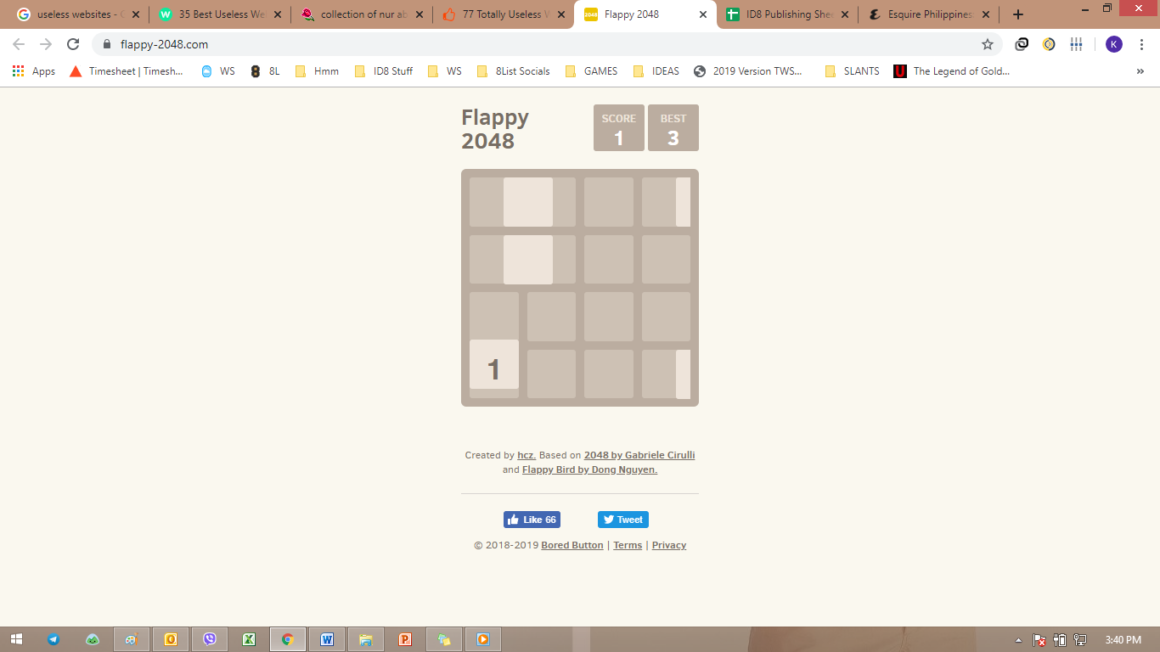Open the Hmm bookmark folder
This screenshot has width=1160, height=652.
tap(317, 71)
